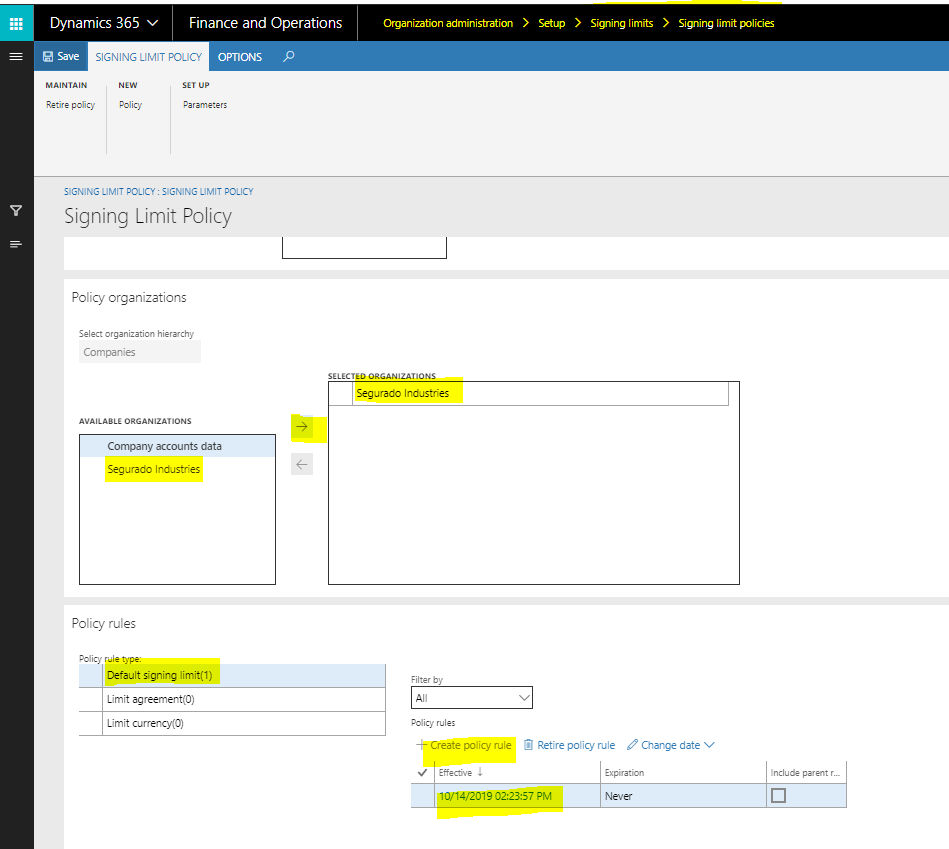
Task: Expand the Change date chevron
Action: [709, 745]
